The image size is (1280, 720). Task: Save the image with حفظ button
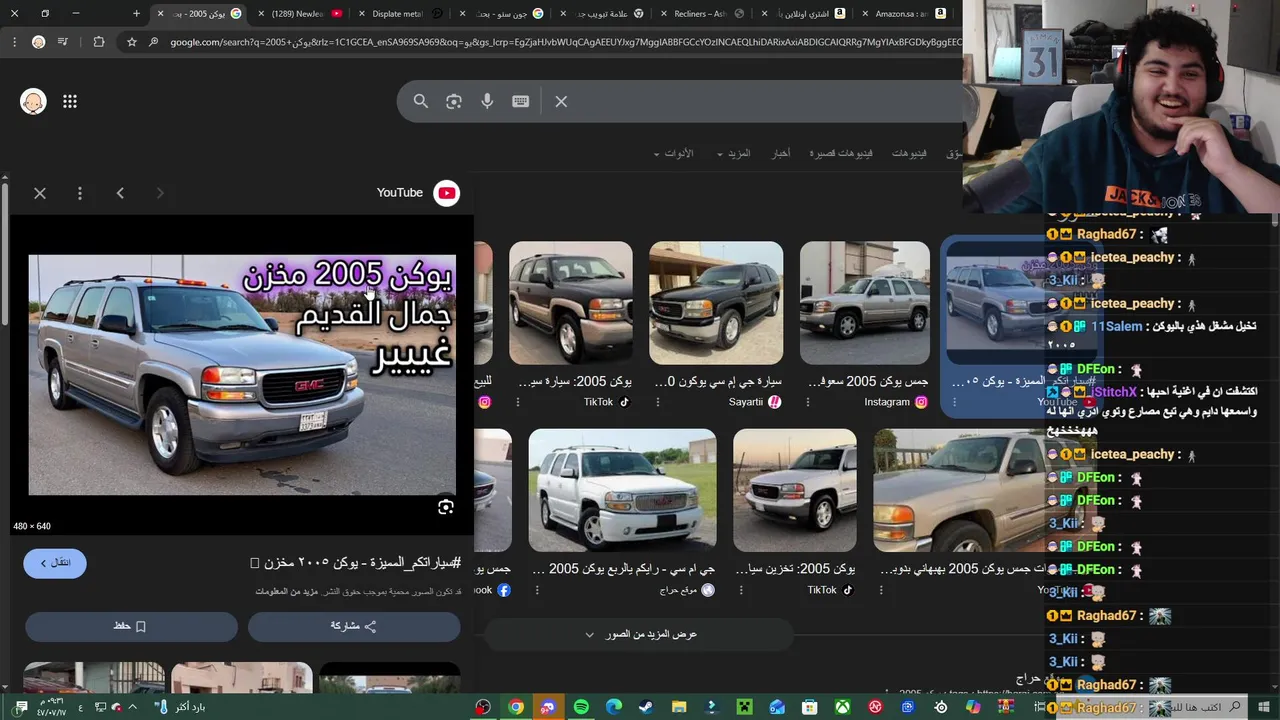point(131,626)
